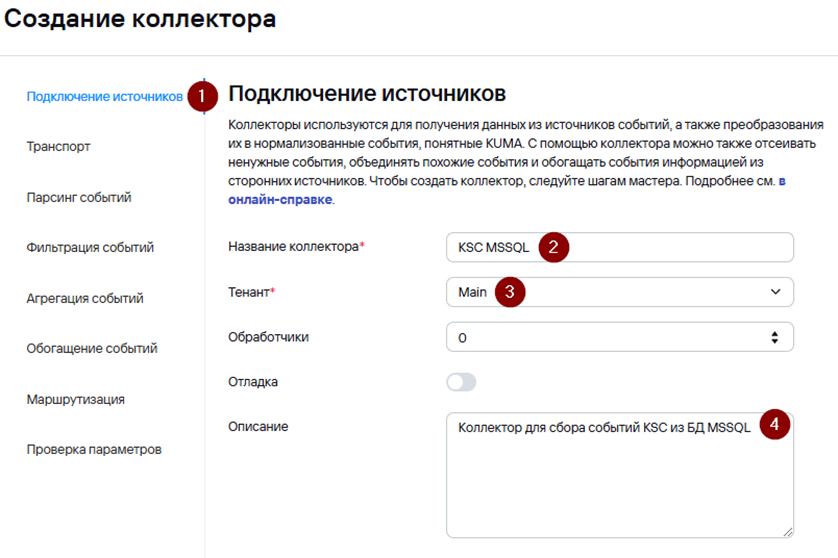Viewport: 838px width, 558px height.
Task: Switch to Агрегация событий step
Action: (85, 298)
